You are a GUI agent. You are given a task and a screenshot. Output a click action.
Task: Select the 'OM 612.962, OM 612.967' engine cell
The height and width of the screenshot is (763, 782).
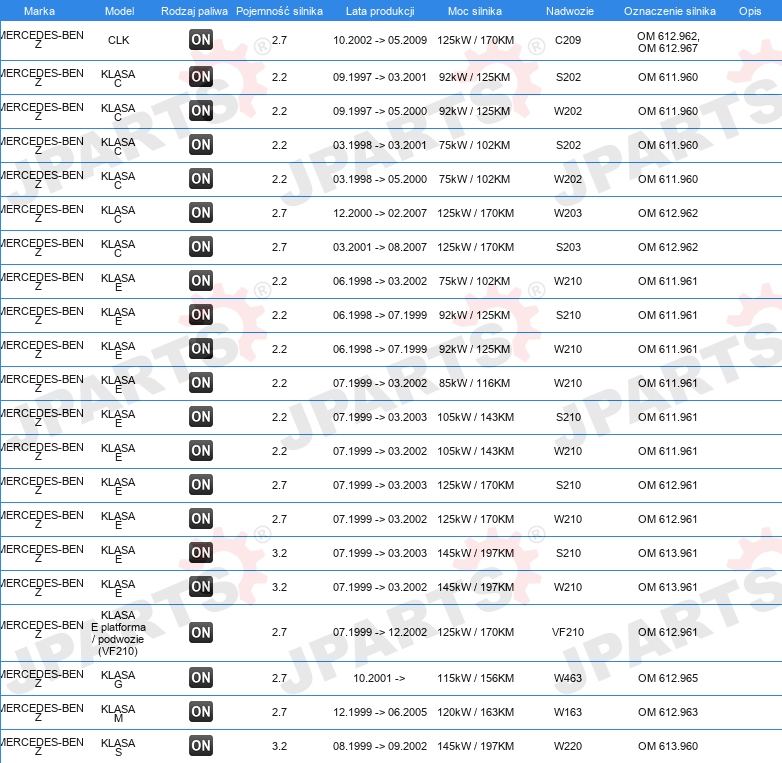[x=668, y=42]
